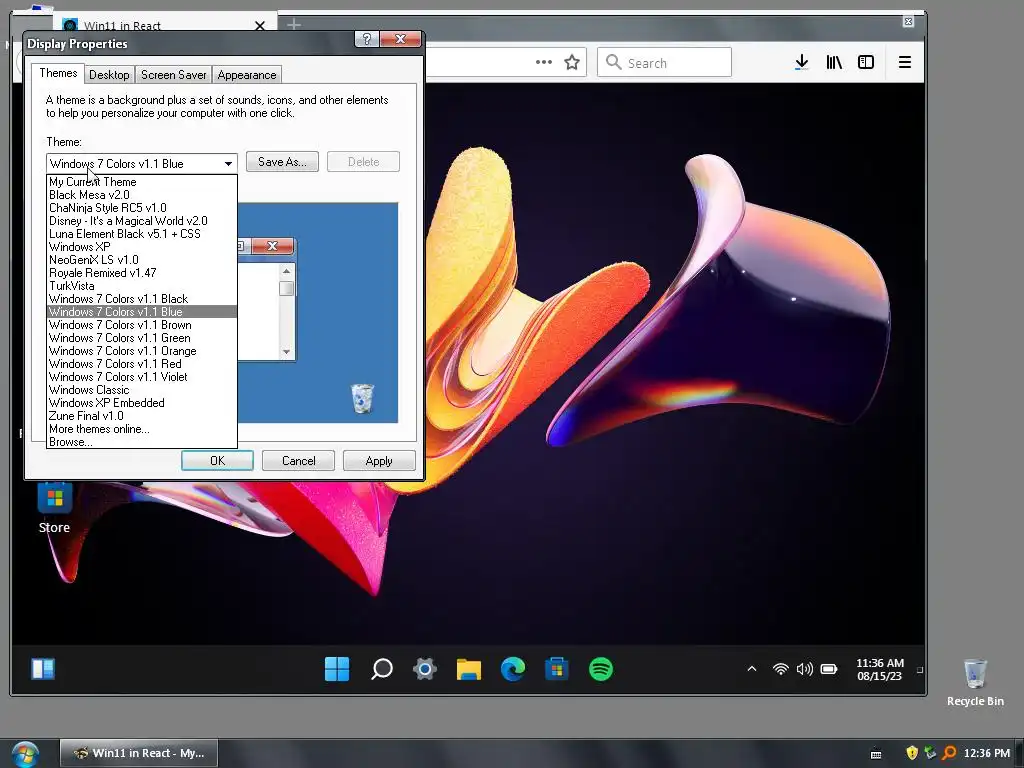Open the Win11 widgets panel icon
The height and width of the screenshot is (768, 1024).
43,669
